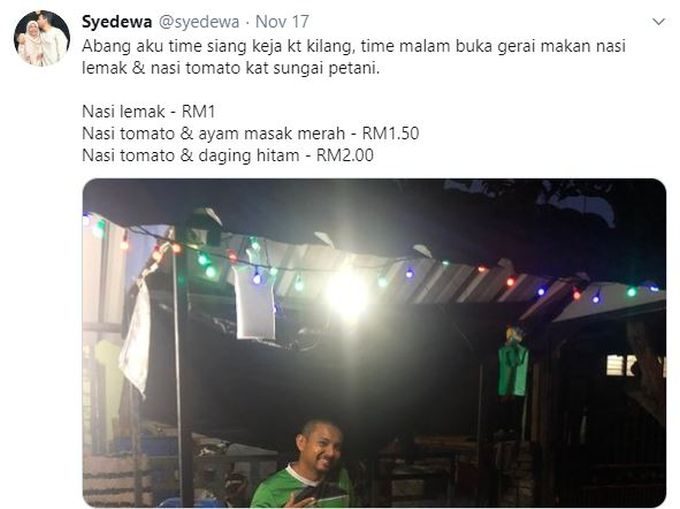Click the smiling man's face in photo

click(x=321, y=447)
